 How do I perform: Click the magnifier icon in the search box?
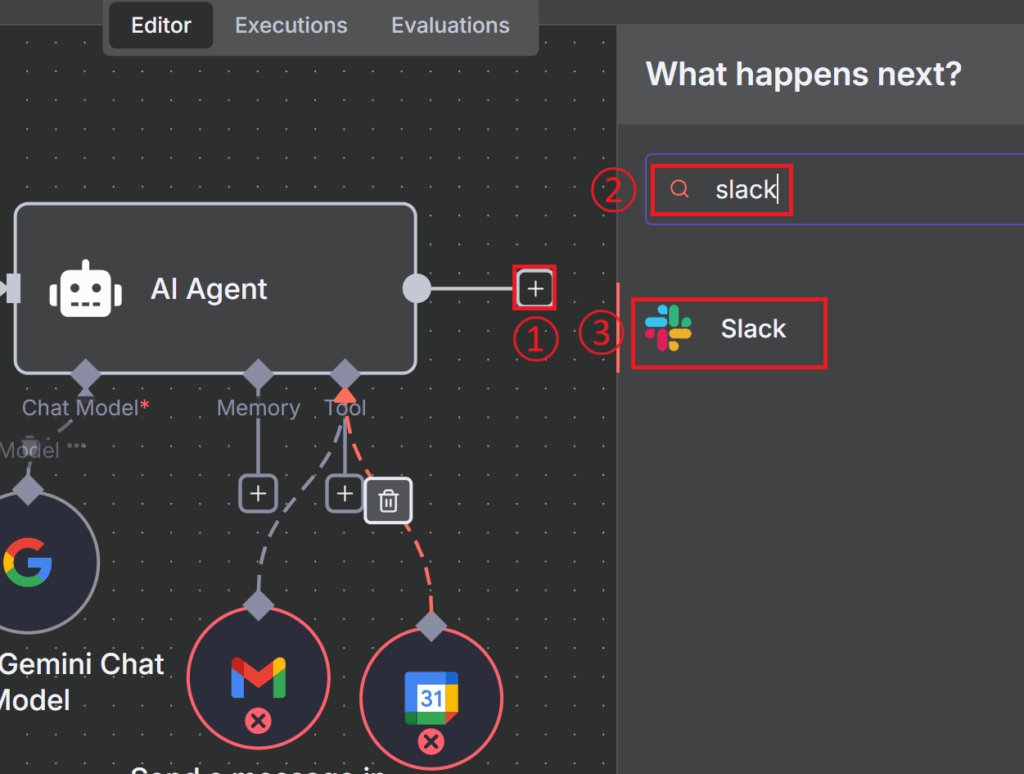click(x=680, y=189)
